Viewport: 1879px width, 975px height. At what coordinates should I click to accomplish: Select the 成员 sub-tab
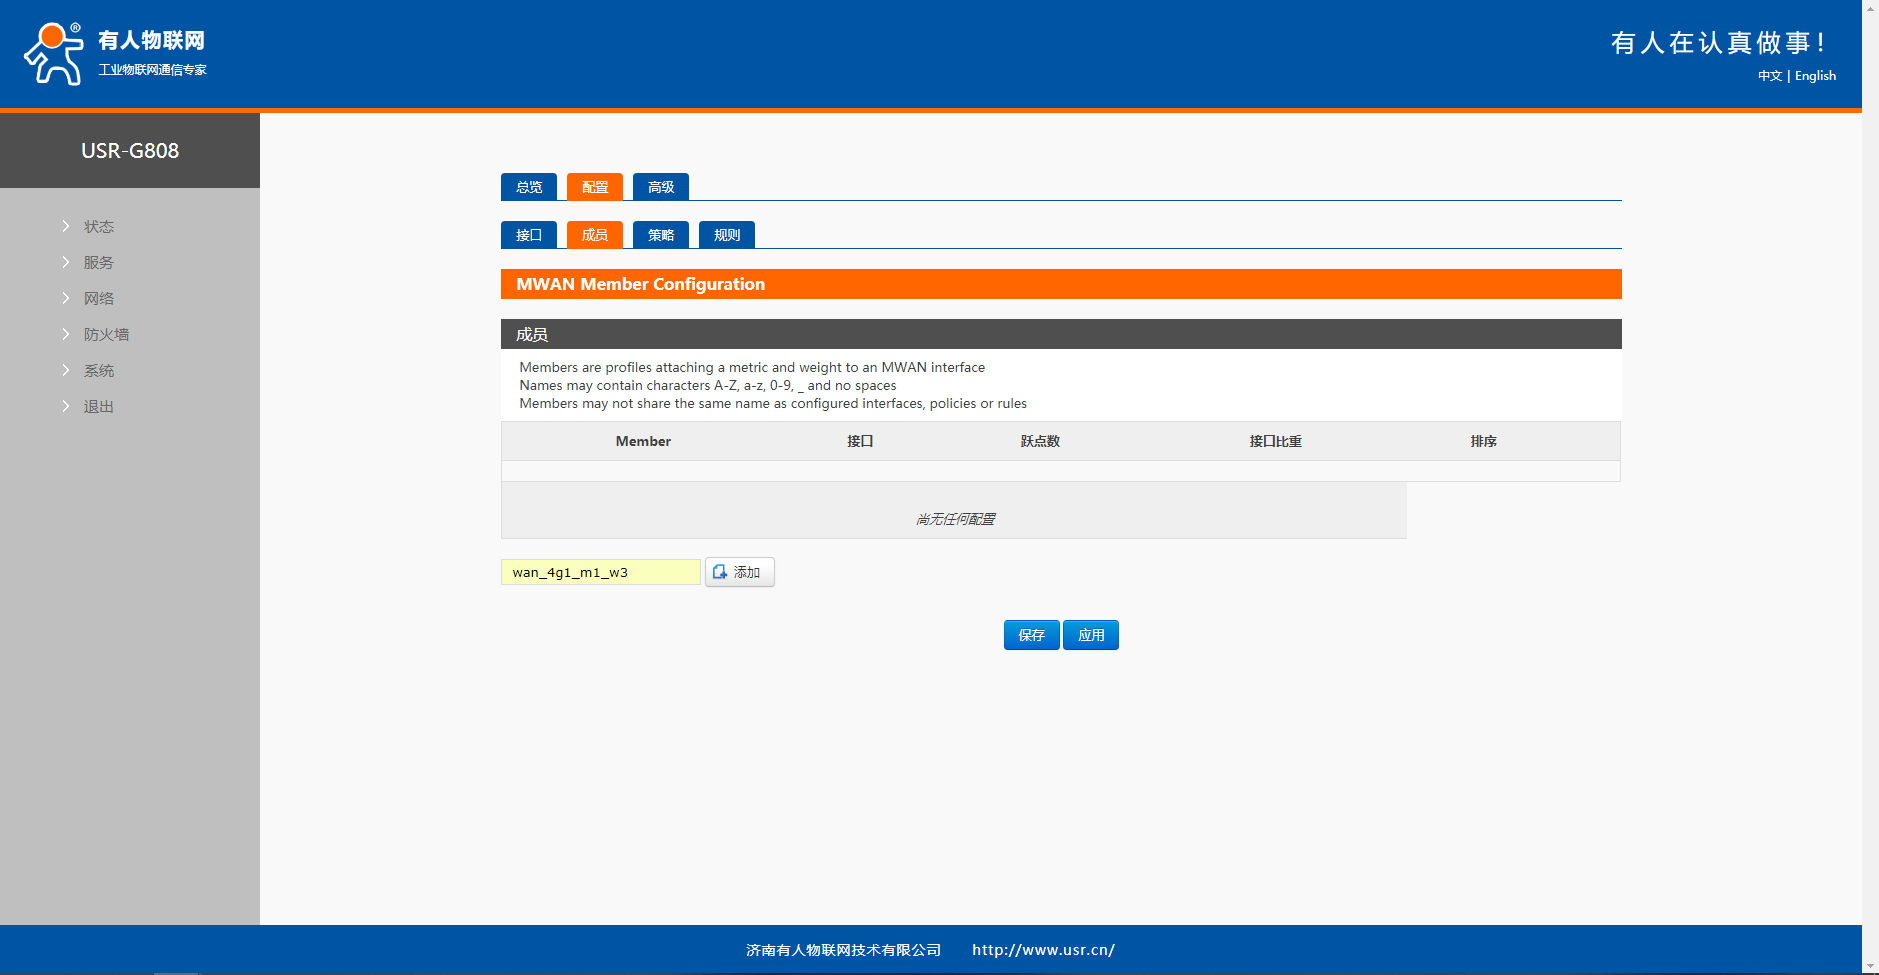tap(595, 235)
